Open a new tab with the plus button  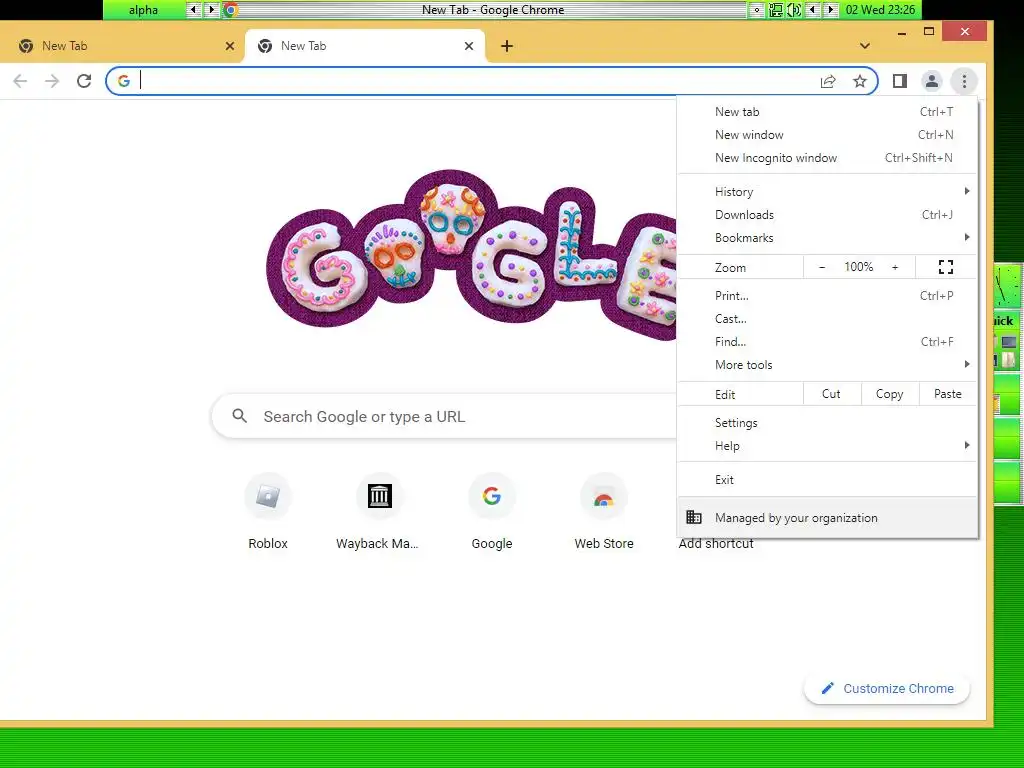[507, 46]
